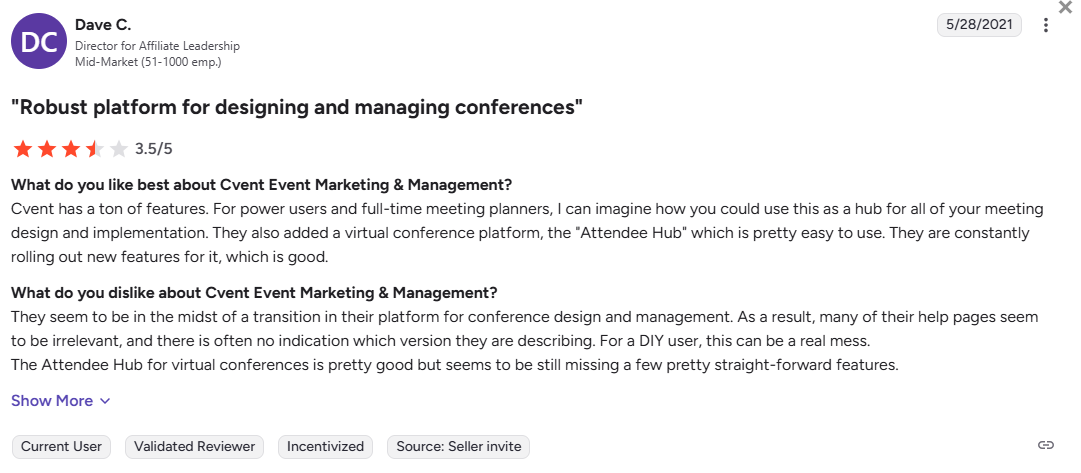Click the first filled rating star
The image size is (1081, 473).
tap(22, 150)
